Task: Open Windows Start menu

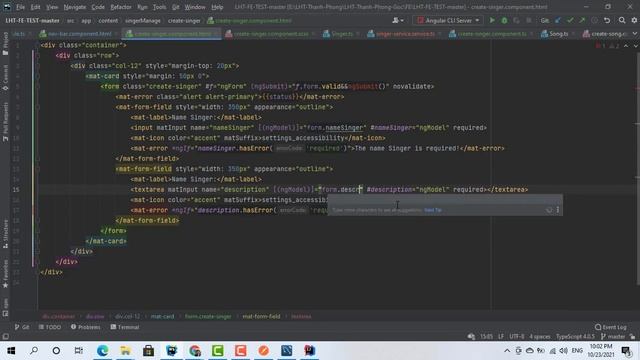Action: click(x=11, y=351)
